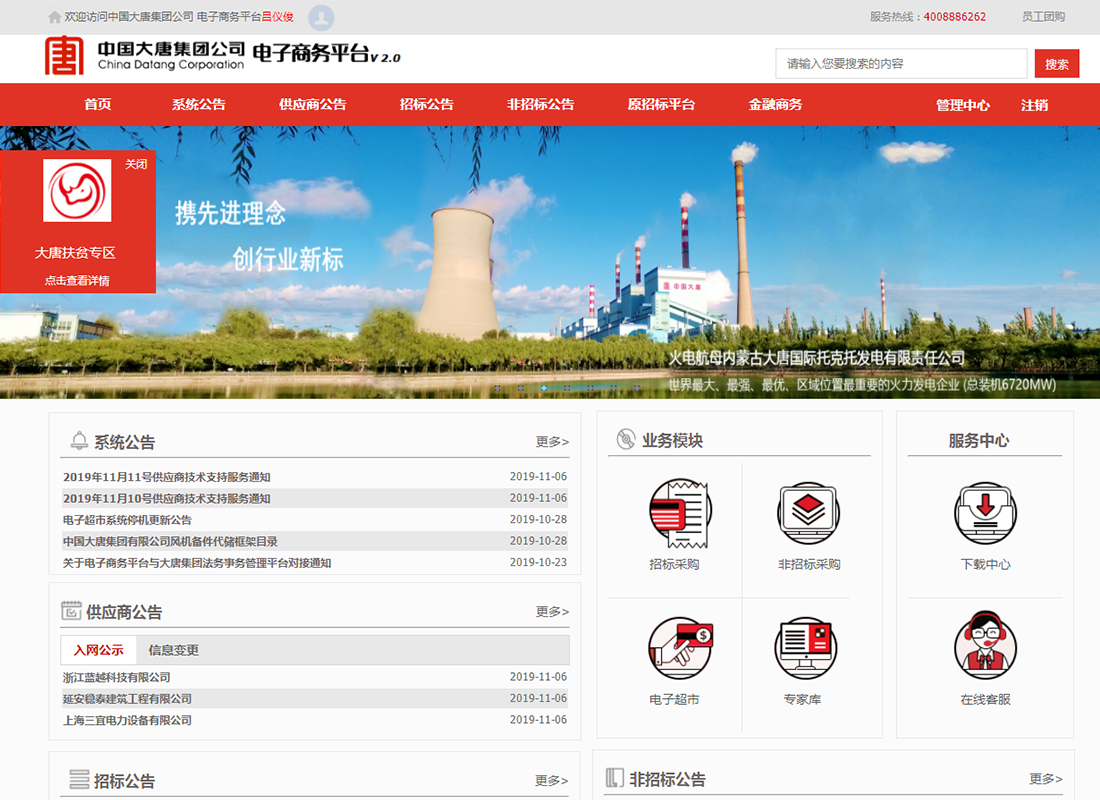Open the 专家库 module icon
This screenshot has height=800, width=1100.
click(806, 648)
